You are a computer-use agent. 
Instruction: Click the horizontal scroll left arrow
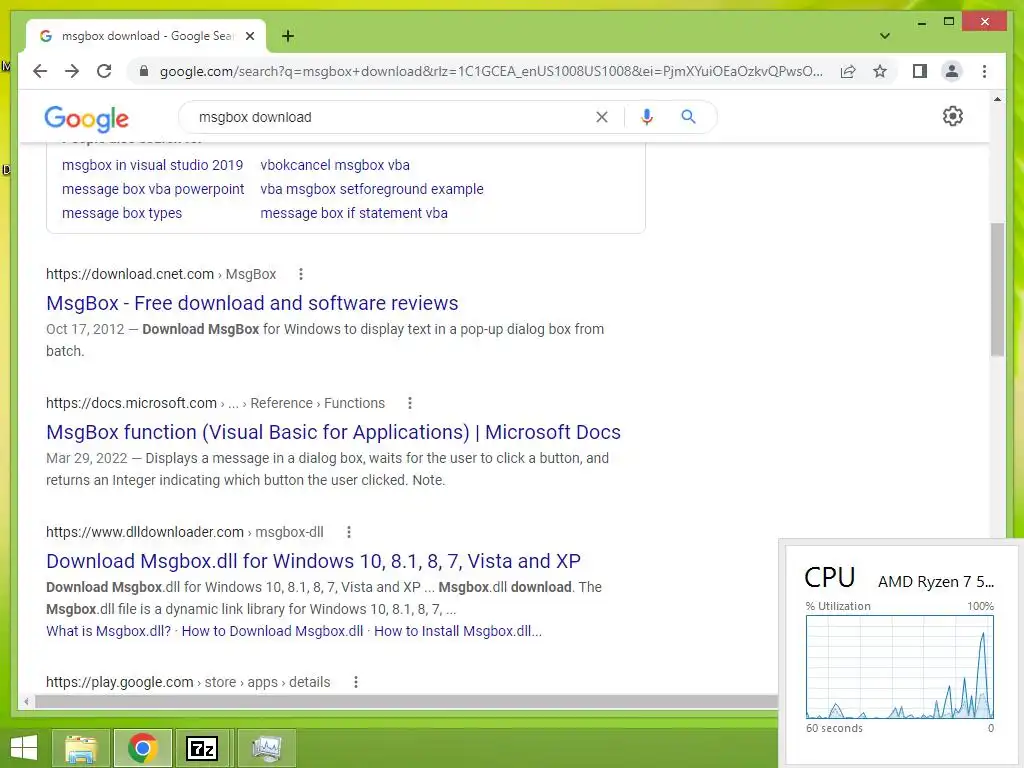pos(26,702)
